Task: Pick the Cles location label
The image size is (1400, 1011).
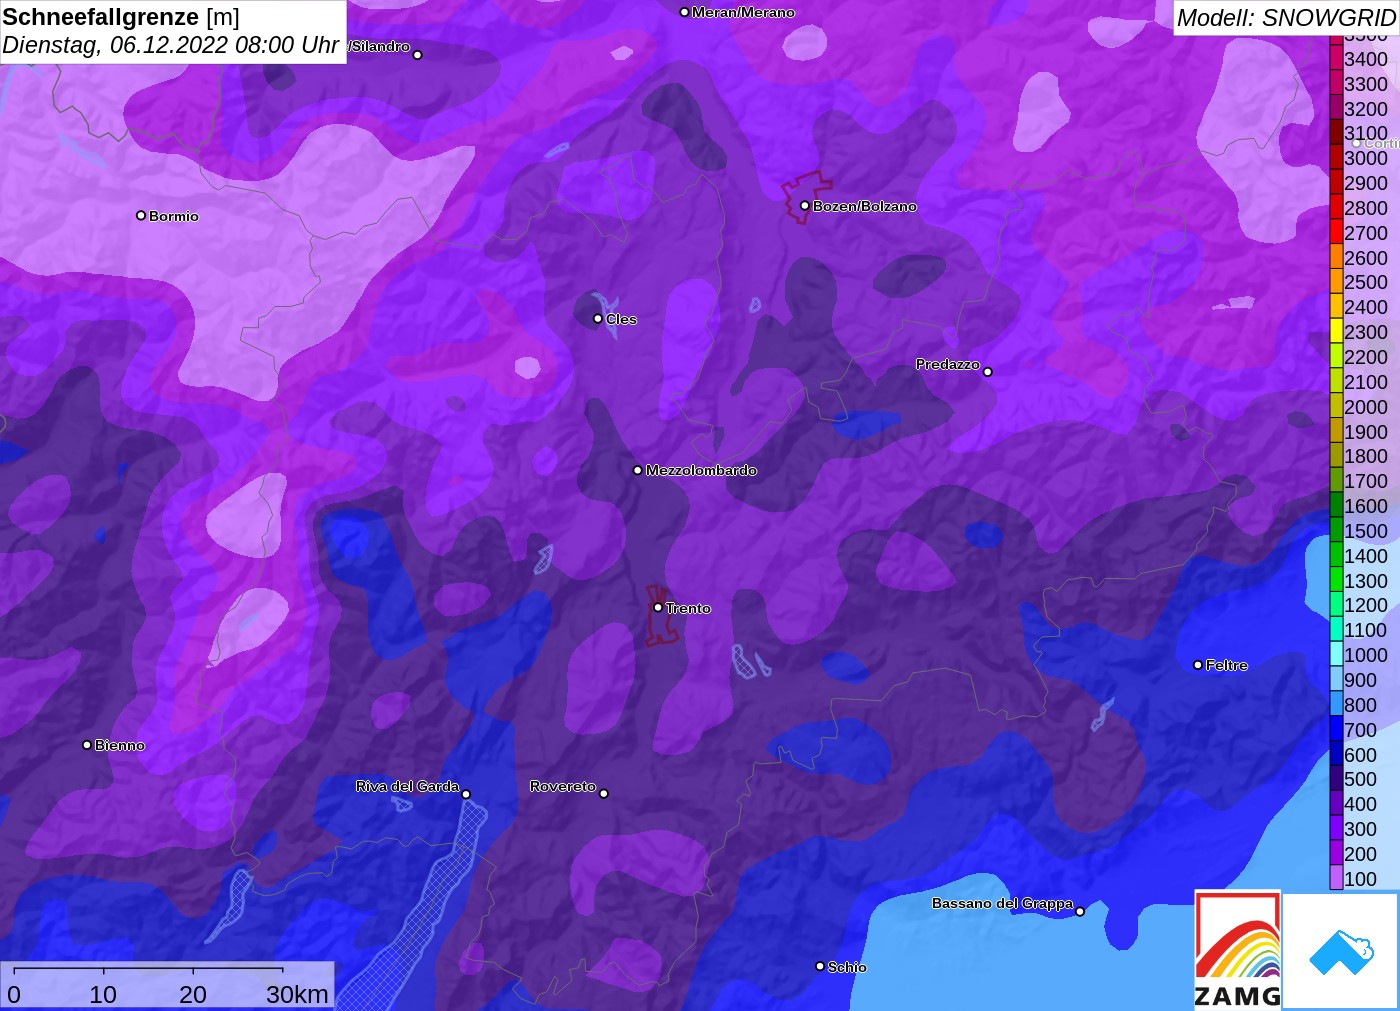Action: (x=621, y=319)
